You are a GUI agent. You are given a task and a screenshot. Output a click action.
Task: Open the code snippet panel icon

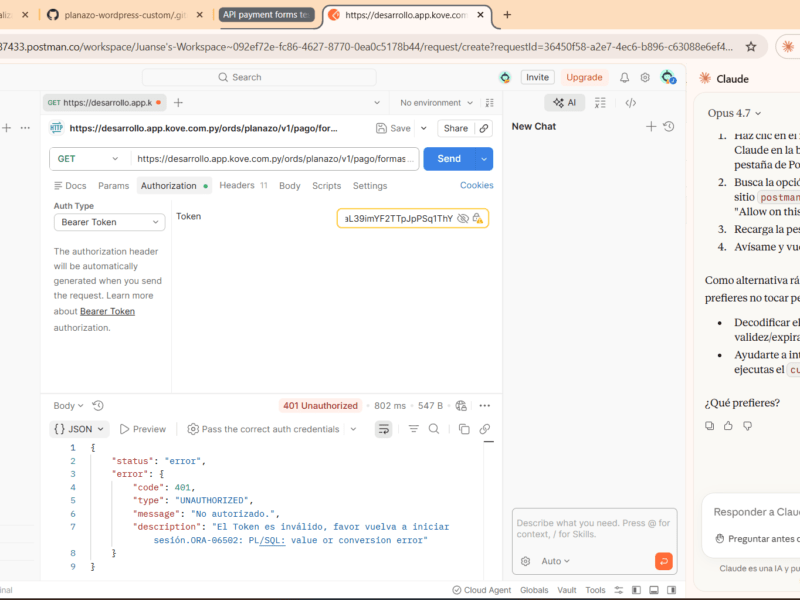(x=631, y=103)
